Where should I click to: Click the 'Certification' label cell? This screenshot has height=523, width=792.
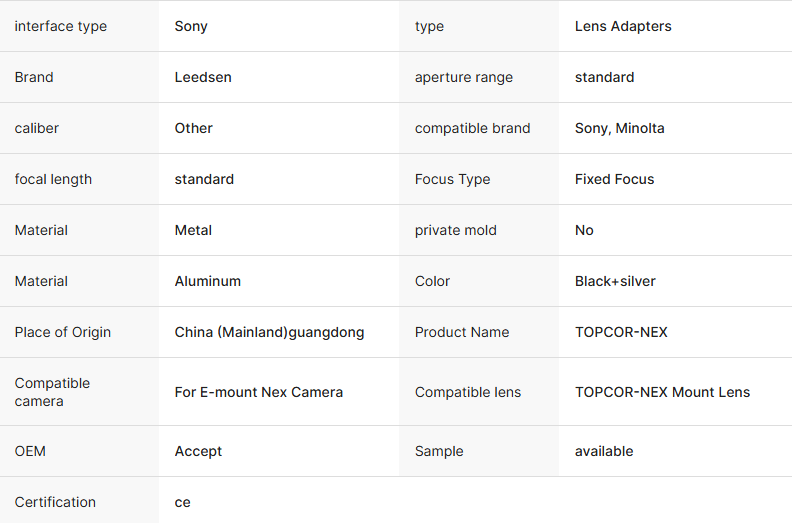click(56, 502)
